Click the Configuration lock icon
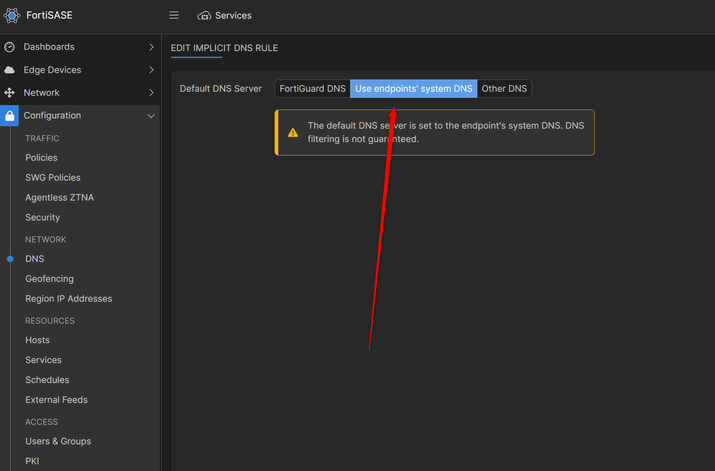This screenshot has width=715, height=471. pos(10,116)
